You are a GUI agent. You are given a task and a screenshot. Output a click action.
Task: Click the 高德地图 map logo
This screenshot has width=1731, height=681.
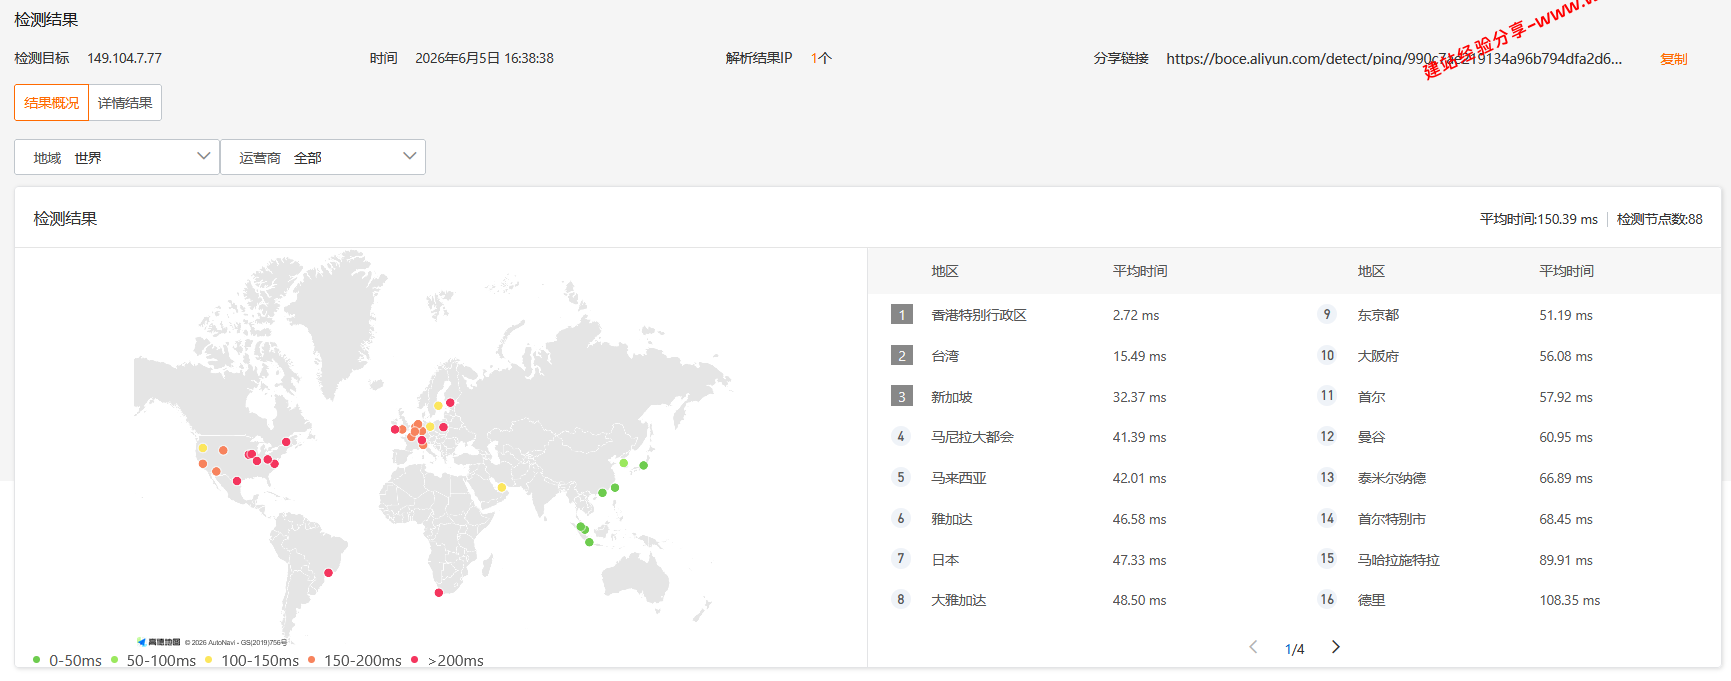pos(159,642)
